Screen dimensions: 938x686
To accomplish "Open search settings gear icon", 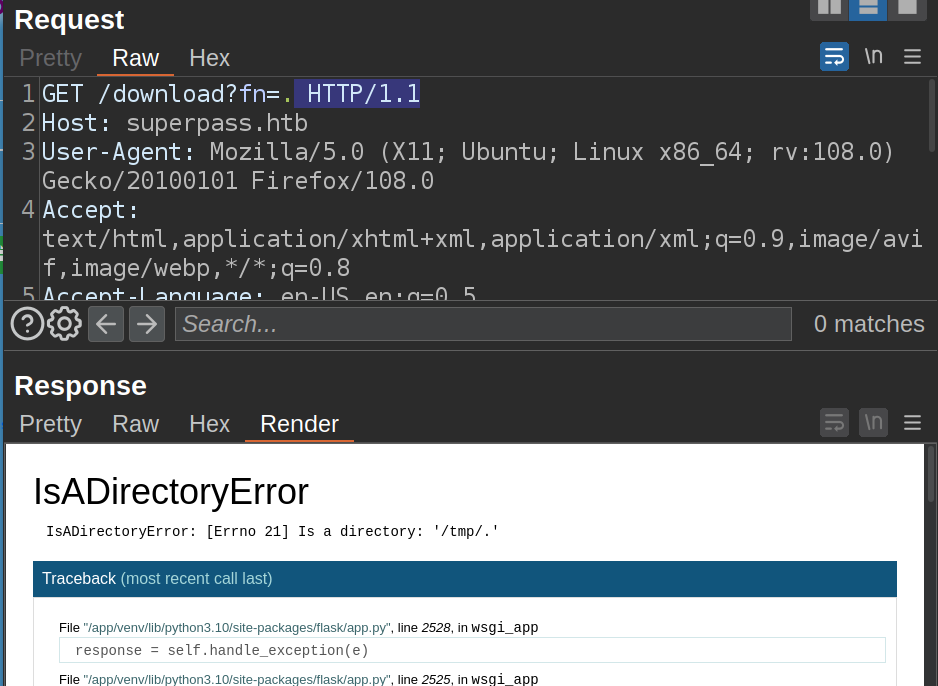I will click(65, 324).
